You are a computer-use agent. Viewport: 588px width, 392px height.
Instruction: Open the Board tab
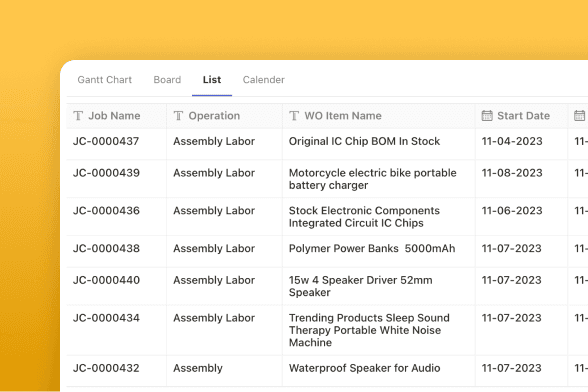point(167,80)
